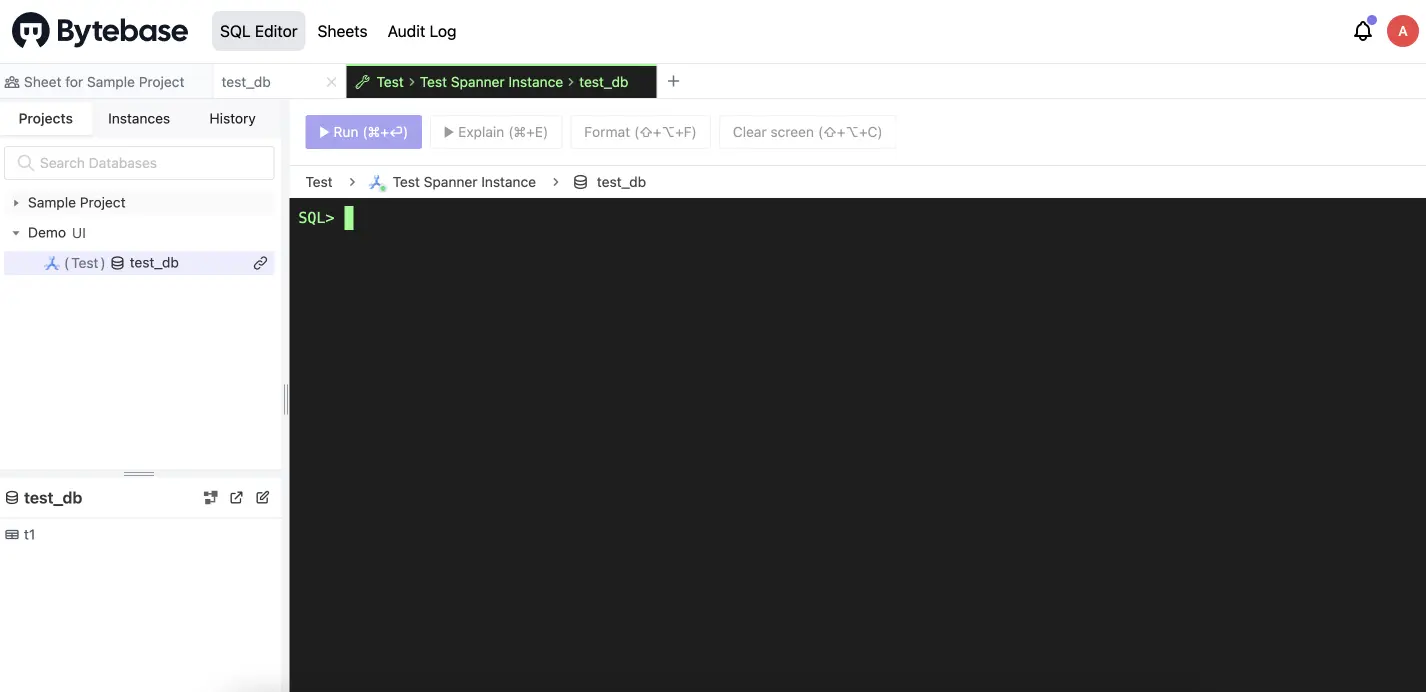
Task: Open the user avatar menu
Action: [1402, 31]
